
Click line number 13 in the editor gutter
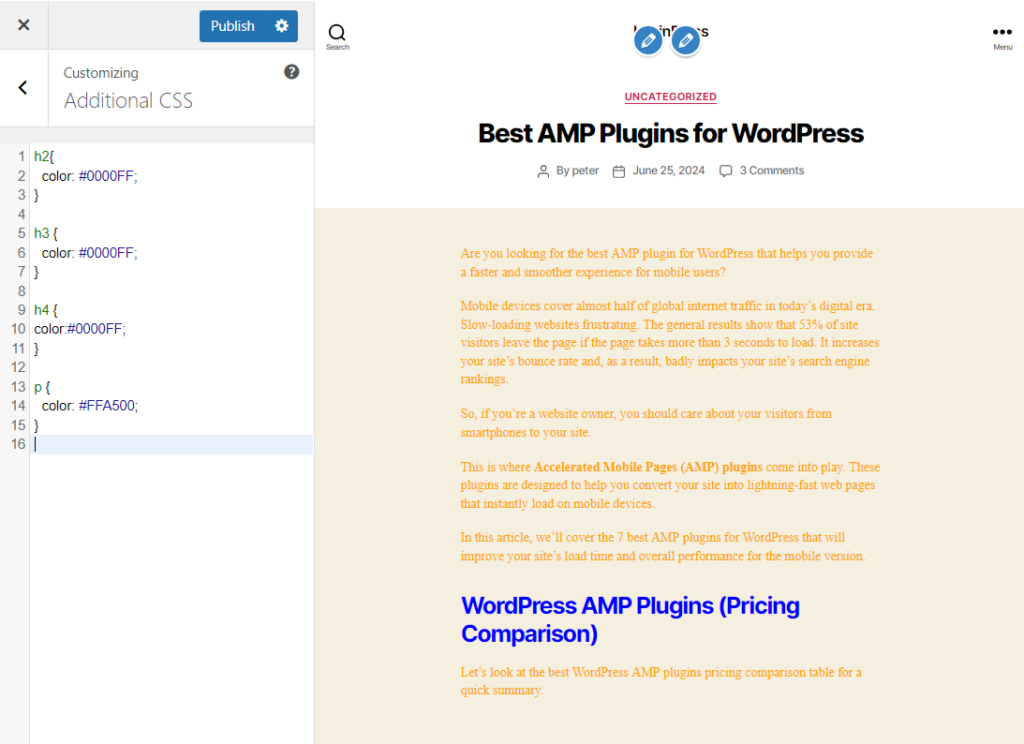pos(18,387)
